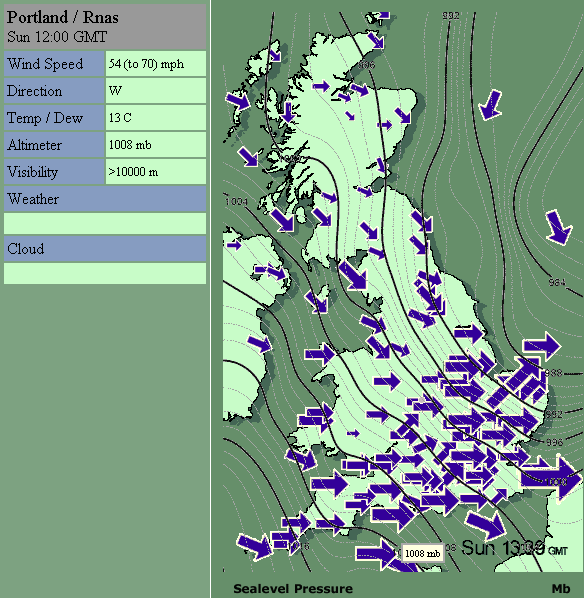Select the small wind arrow in western Northern Ireland
The height and width of the screenshot is (598, 584).
point(234,245)
